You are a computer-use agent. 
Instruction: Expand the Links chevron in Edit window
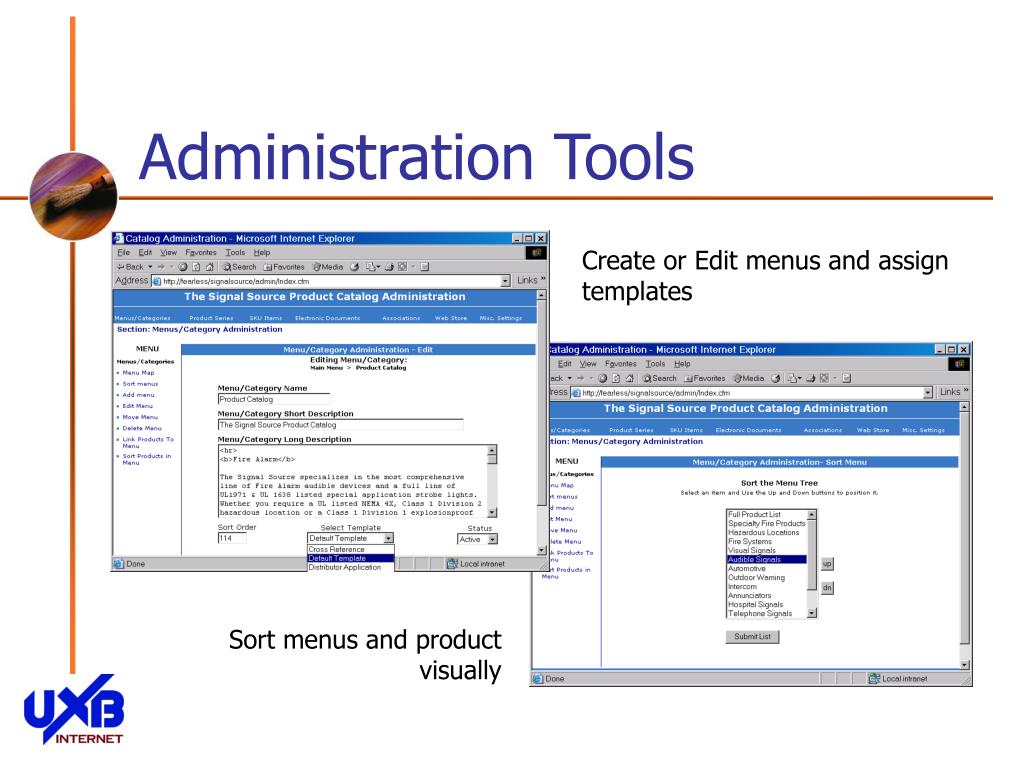pyautogui.click(x=543, y=280)
